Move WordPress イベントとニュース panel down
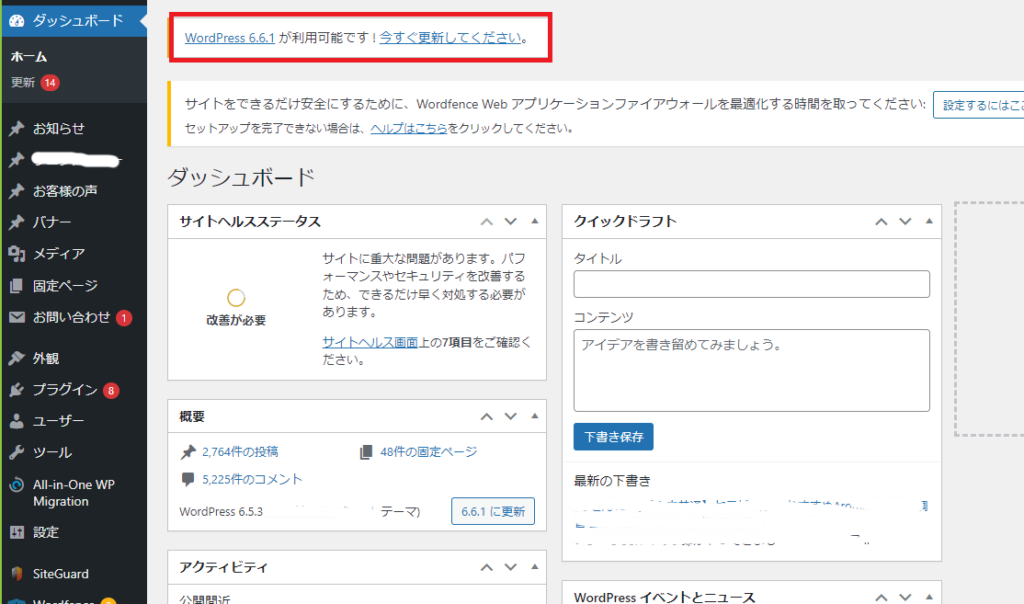The width and height of the screenshot is (1024, 604). pyautogui.click(x=905, y=597)
